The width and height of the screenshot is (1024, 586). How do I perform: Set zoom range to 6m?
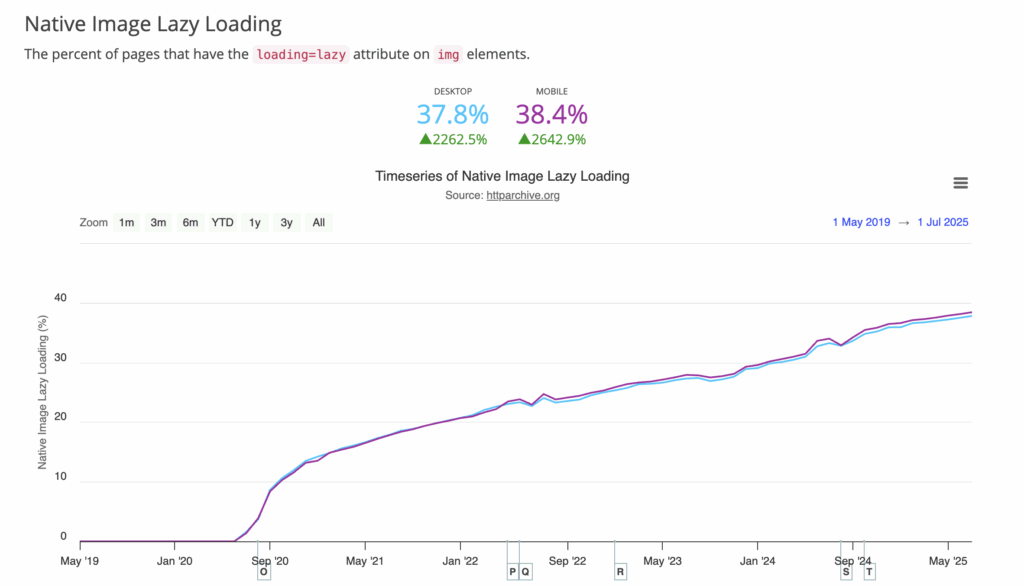pos(190,223)
